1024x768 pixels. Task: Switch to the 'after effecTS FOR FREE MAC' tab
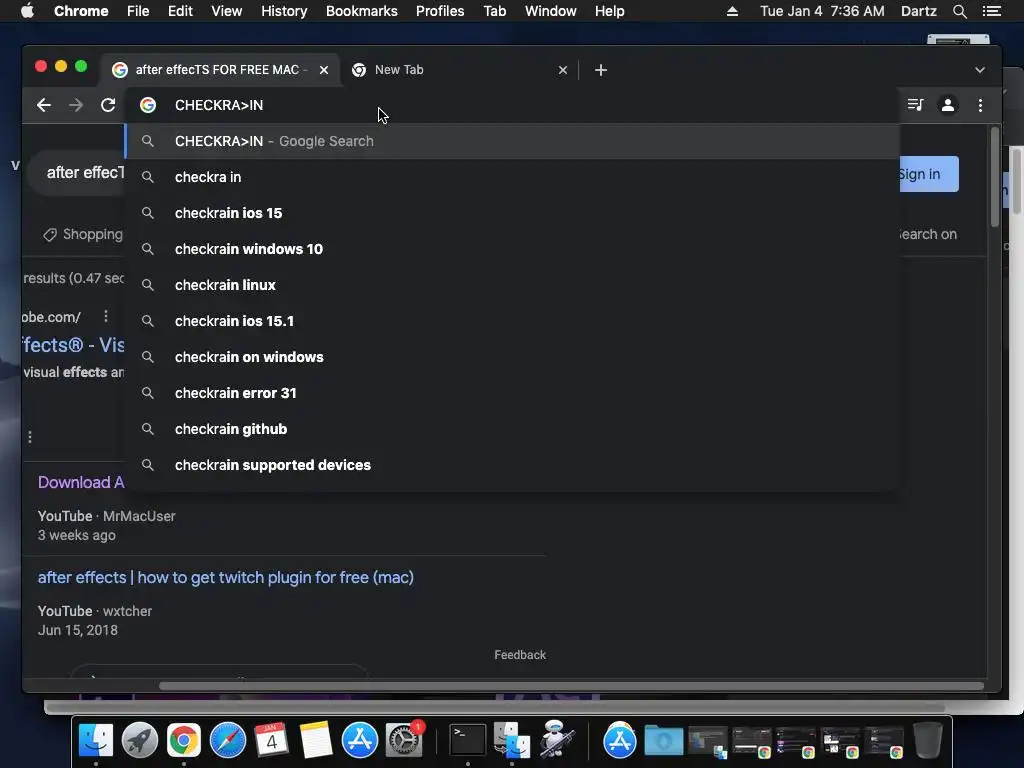tap(219, 70)
